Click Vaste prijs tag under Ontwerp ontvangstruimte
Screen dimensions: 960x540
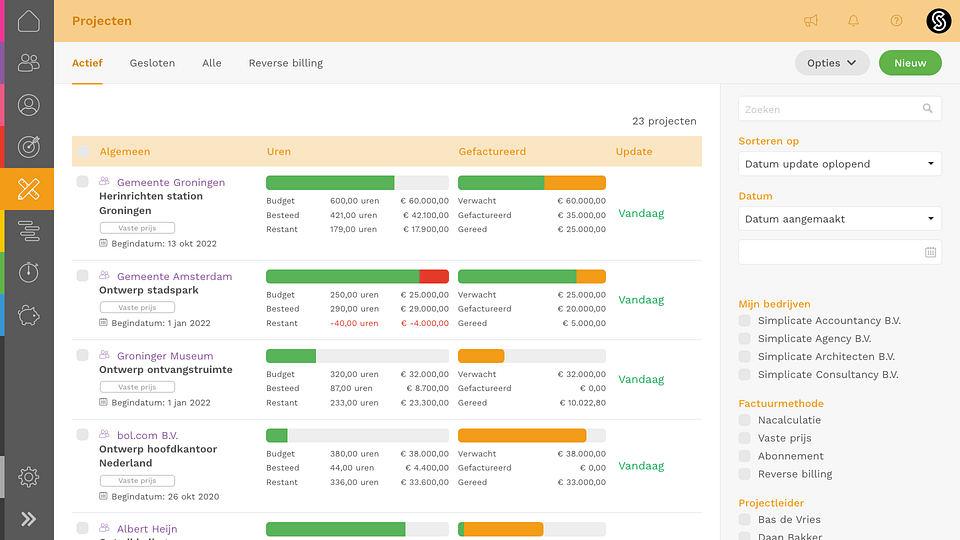click(137, 387)
